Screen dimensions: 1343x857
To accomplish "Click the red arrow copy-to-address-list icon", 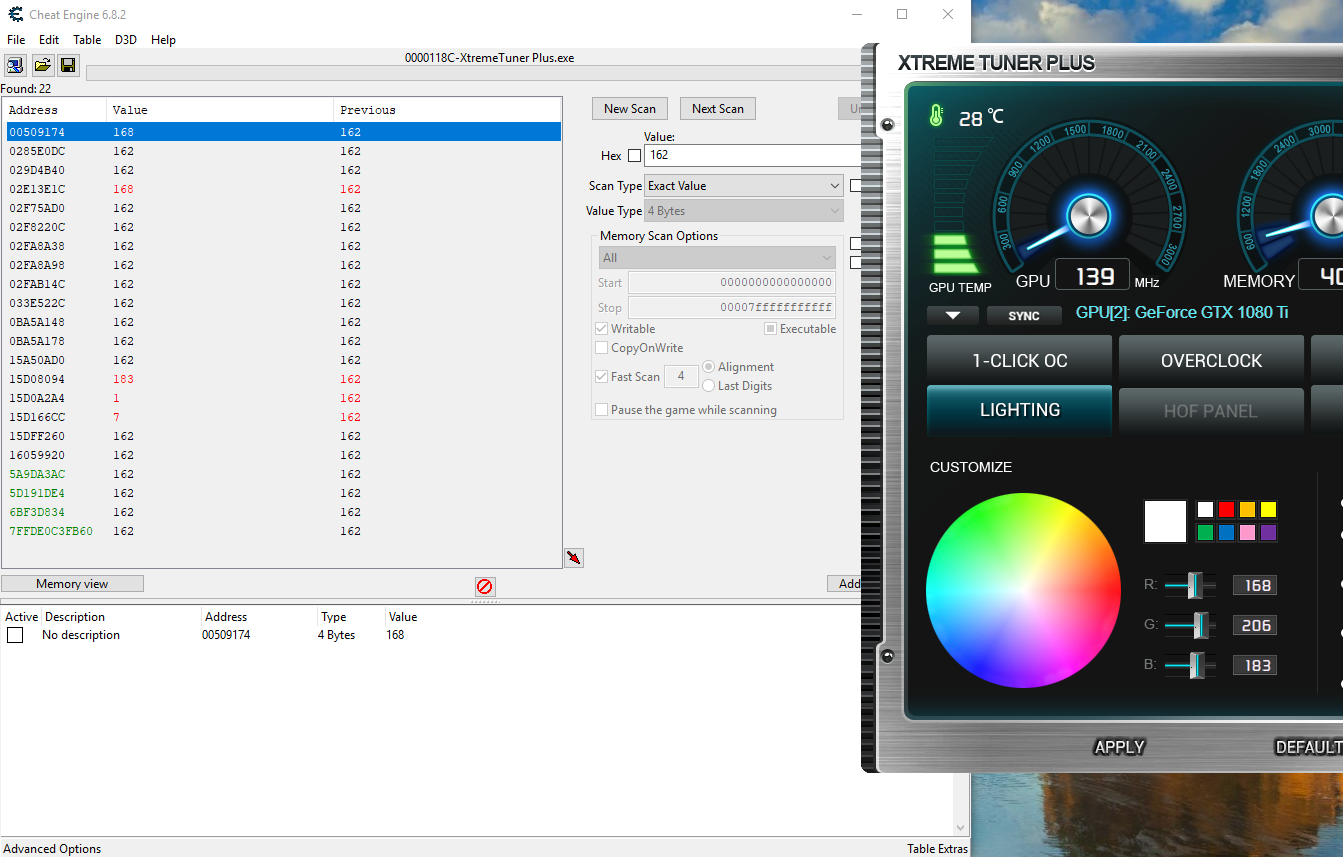I will [574, 558].
